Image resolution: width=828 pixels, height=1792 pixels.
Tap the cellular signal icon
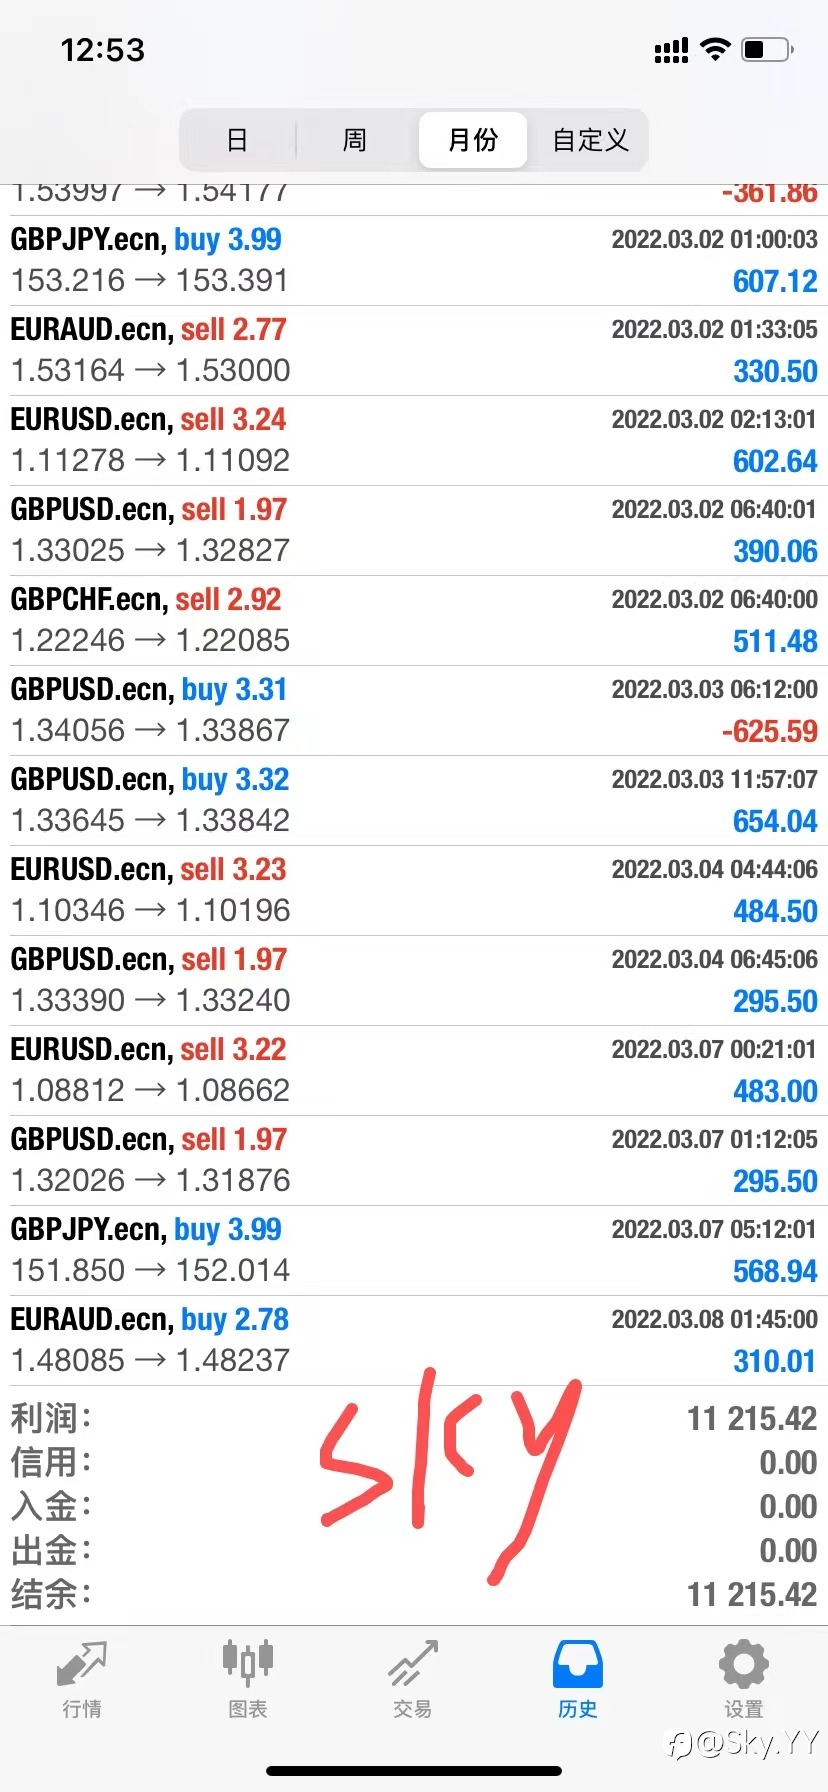[x=671, y=50]
